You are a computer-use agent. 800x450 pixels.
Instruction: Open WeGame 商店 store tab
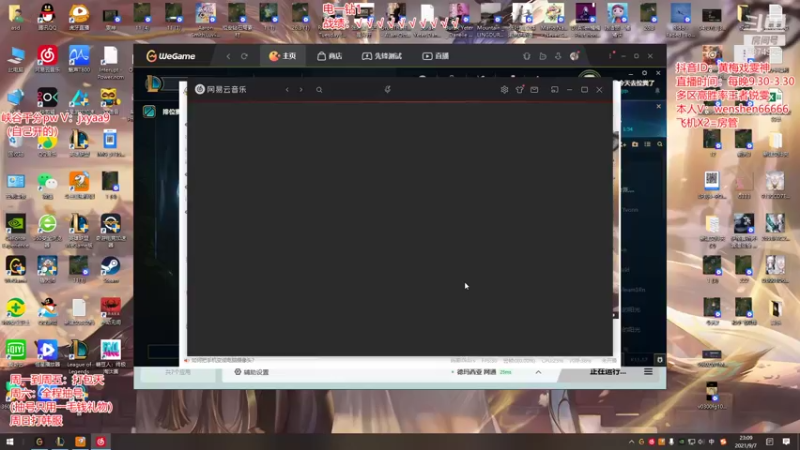coord(330,56)
